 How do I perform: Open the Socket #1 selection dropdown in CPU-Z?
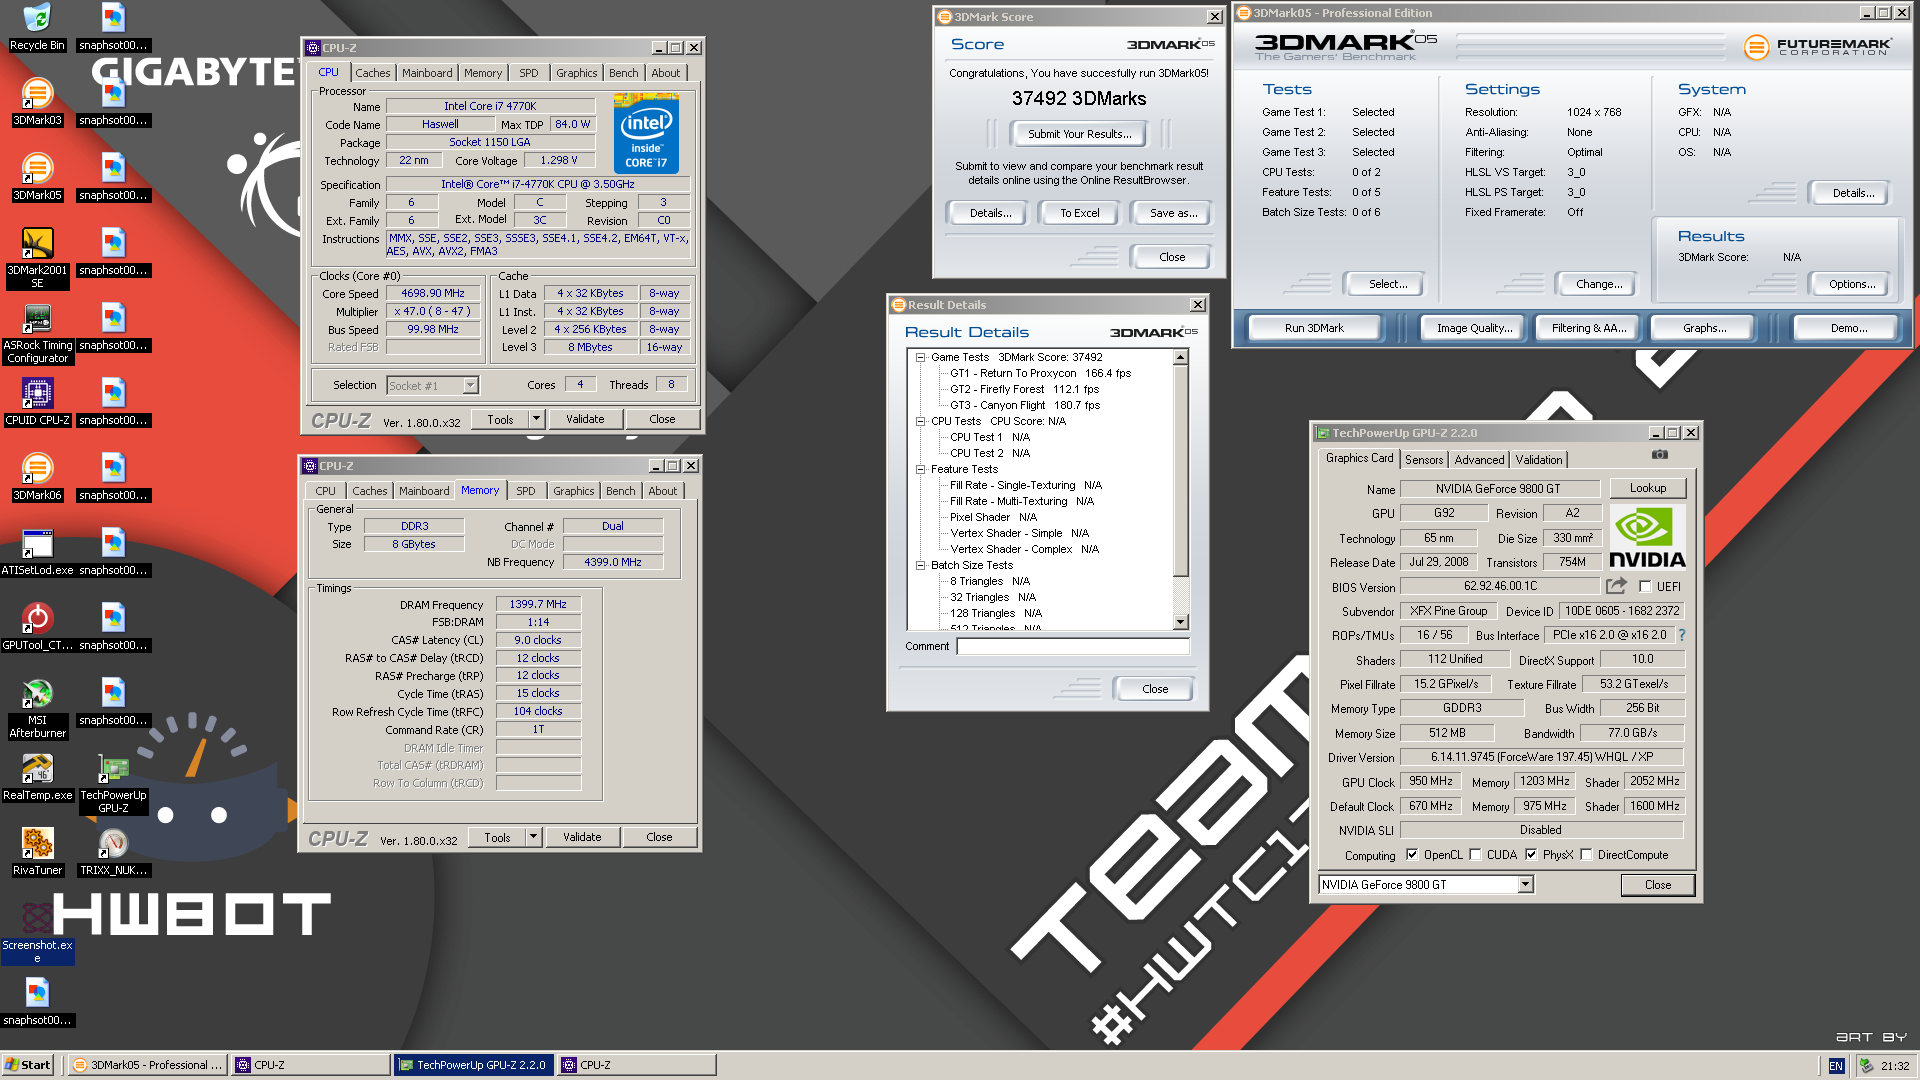(x=470, y=385)
